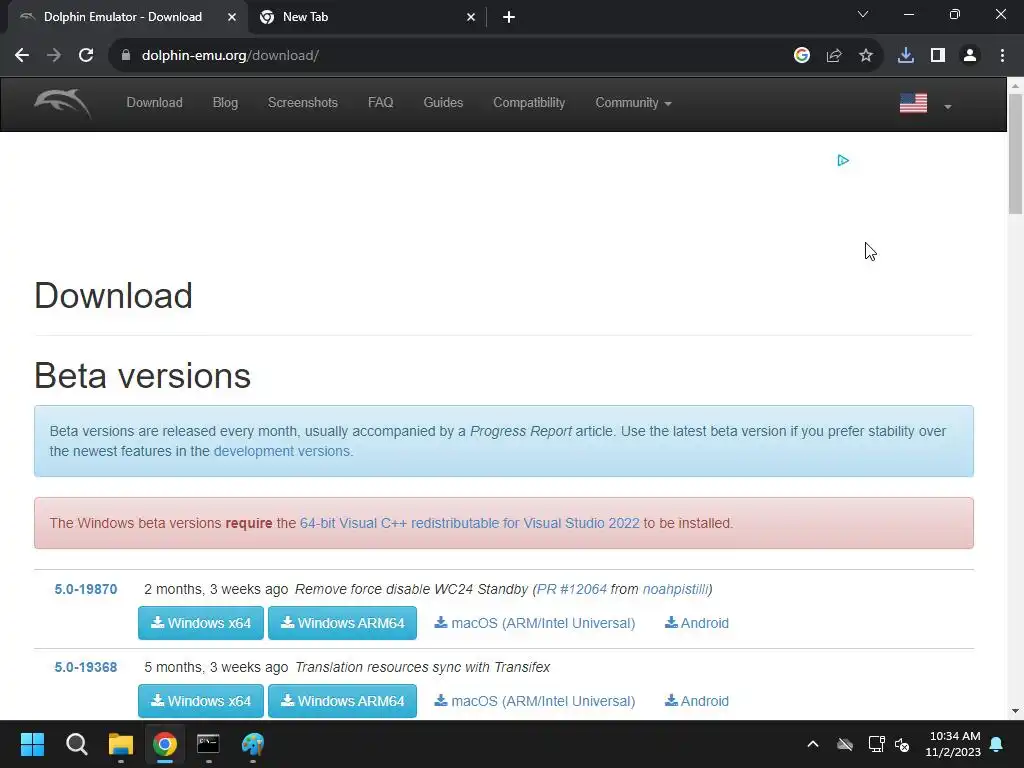This screenshot has height=768, width=1024.
Task: Open the Paint app in the taskbar
Action: pos(253,744)
